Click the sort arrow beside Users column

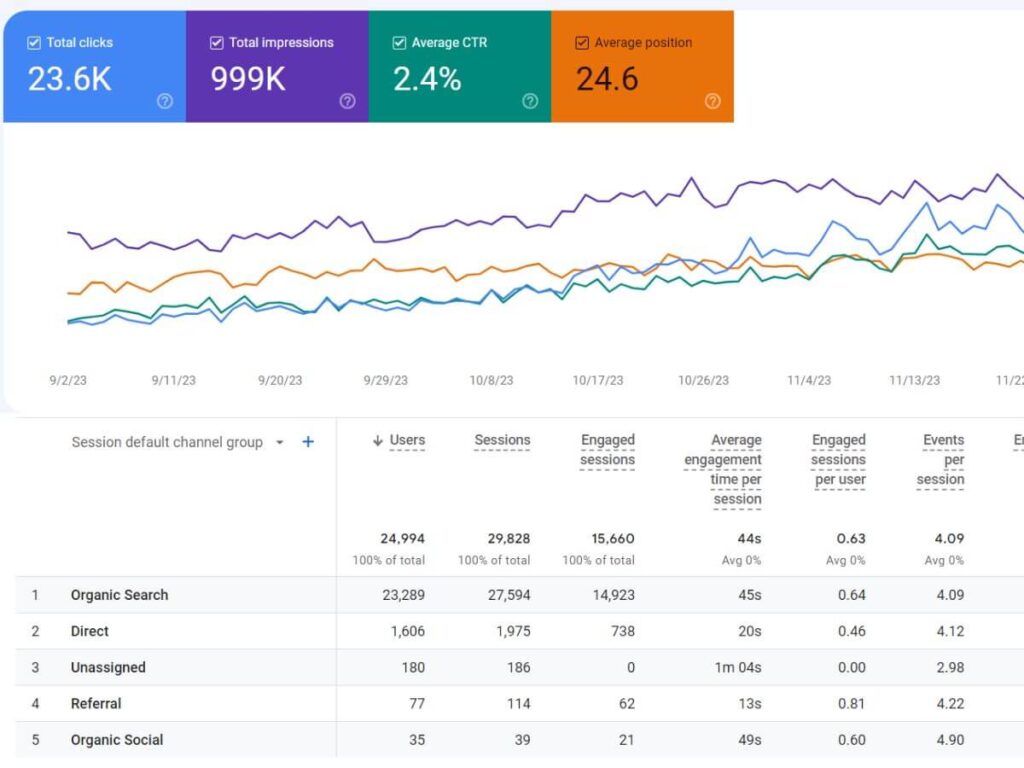click(377, 441)
